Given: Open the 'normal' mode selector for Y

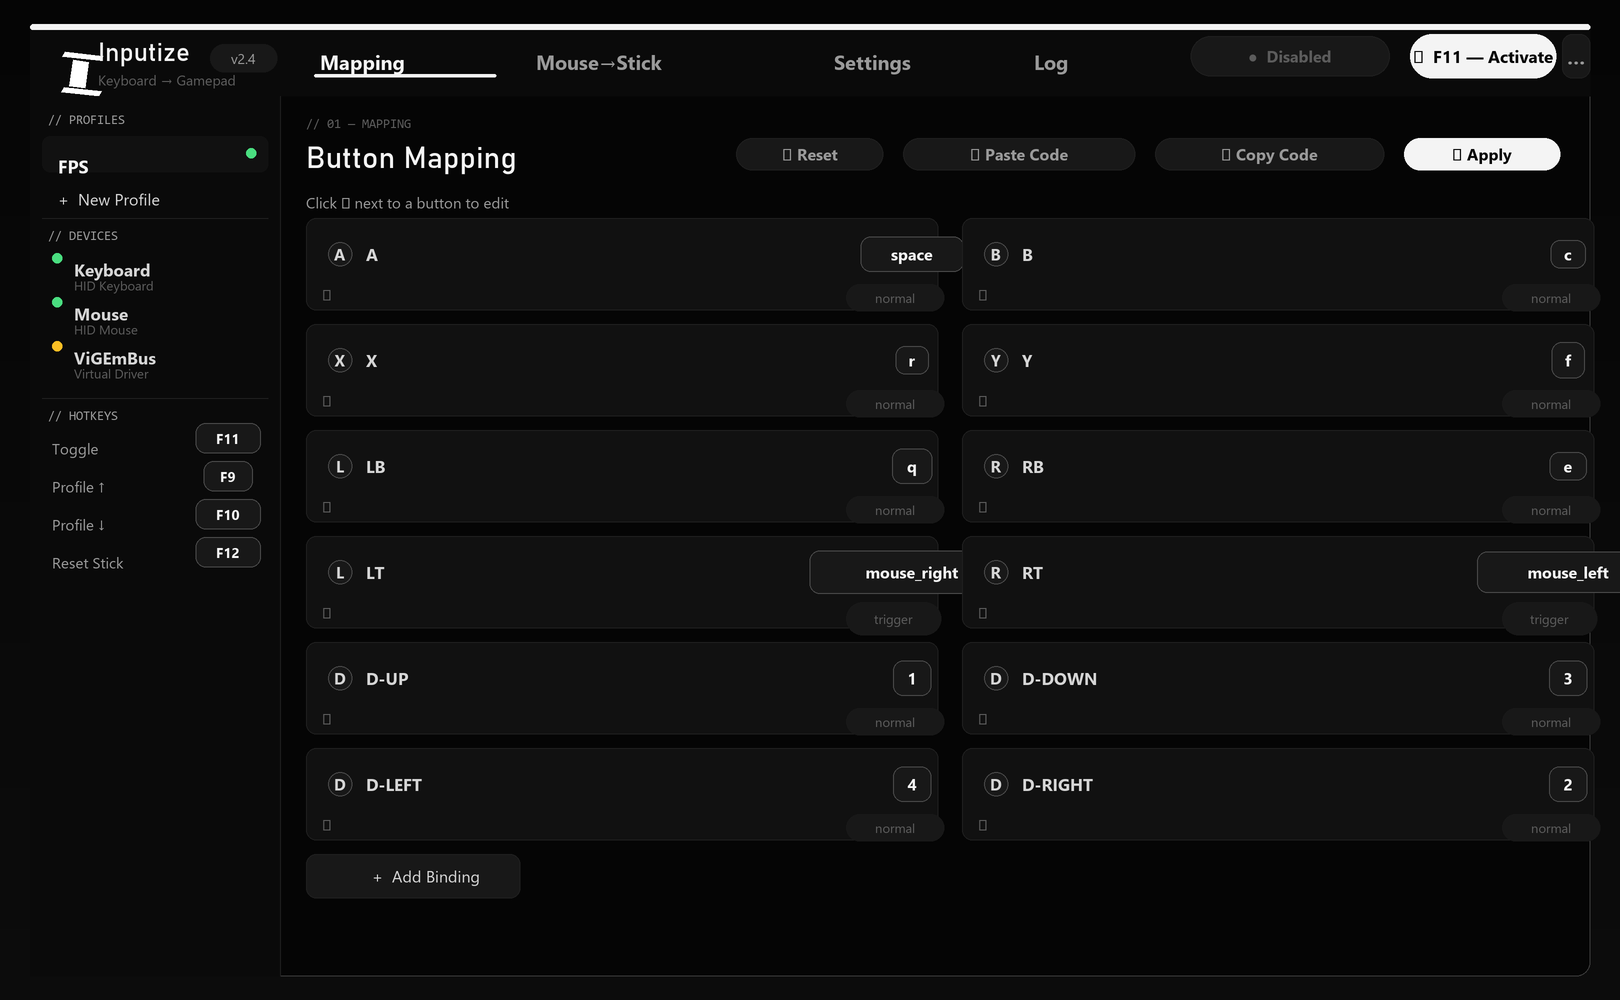Looking at the screenshot, I should coord(1551,404).
